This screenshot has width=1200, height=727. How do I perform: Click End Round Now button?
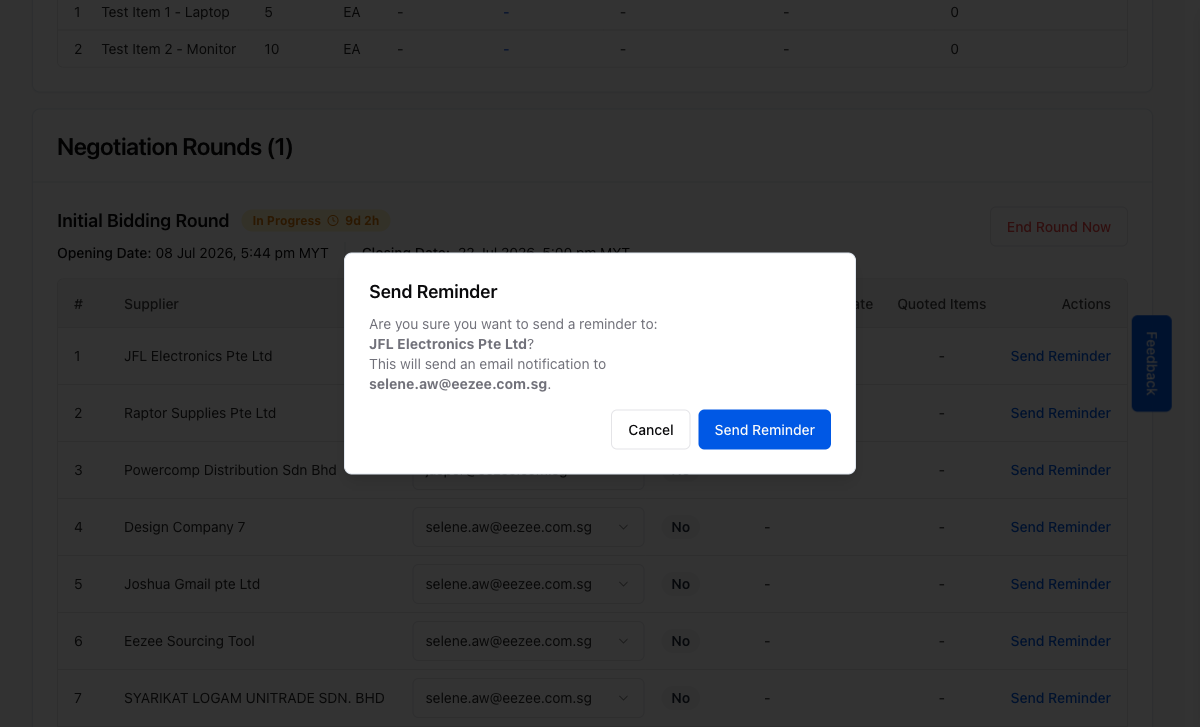tap(1058, 227)
